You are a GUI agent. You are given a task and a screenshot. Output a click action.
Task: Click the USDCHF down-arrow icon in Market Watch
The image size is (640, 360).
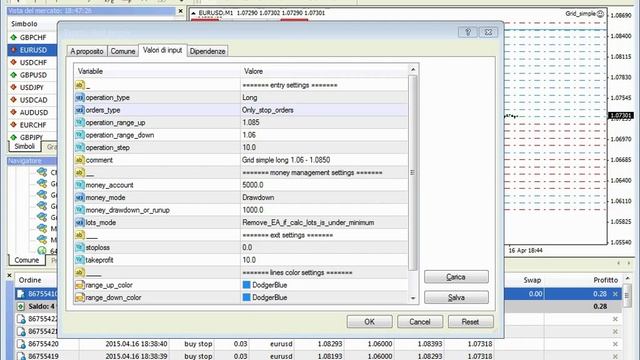click(x=13, y=62)
